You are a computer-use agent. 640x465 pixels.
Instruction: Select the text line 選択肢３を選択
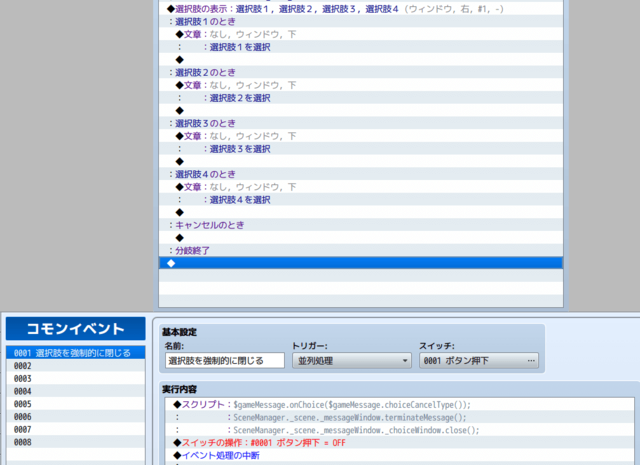coord(361,149)
